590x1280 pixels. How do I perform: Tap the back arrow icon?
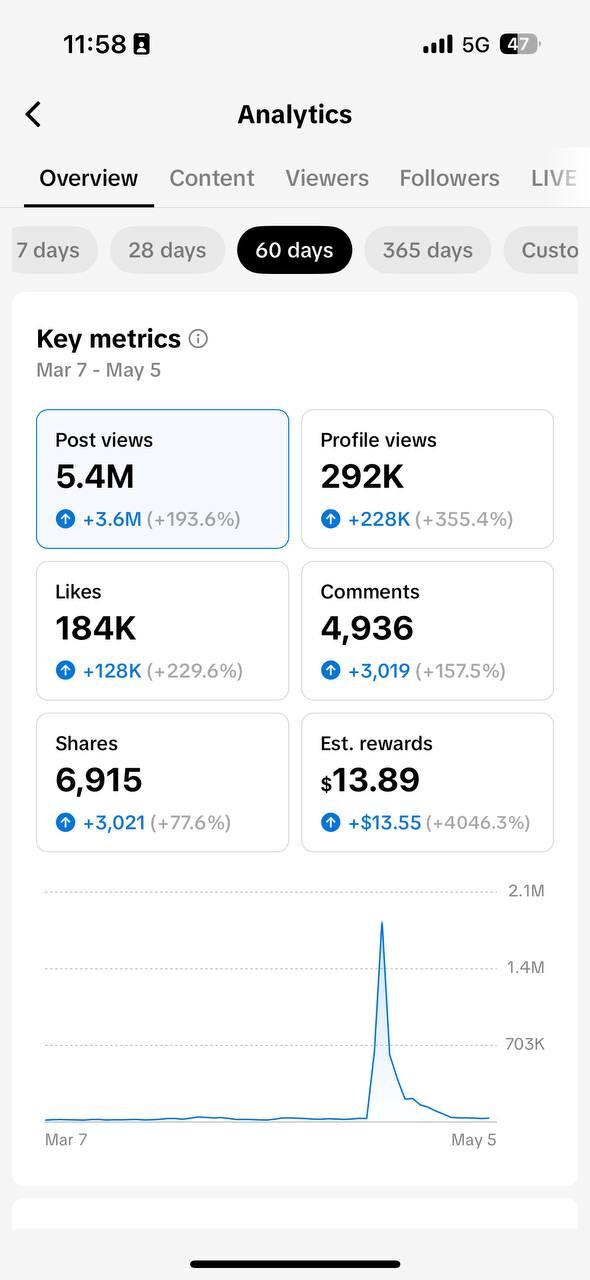33,114
